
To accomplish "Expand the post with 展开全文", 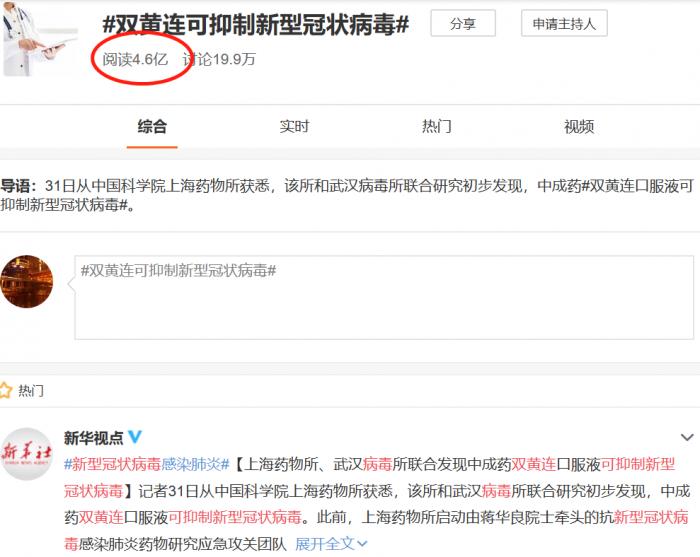I will (x=331, y=544).
